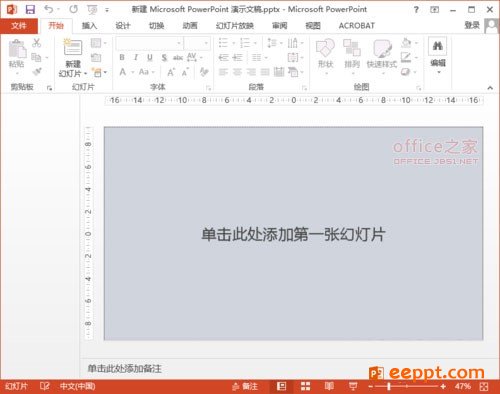
Task: Collapse the ribbon with the chevron arrow
Action: point(490,88)
